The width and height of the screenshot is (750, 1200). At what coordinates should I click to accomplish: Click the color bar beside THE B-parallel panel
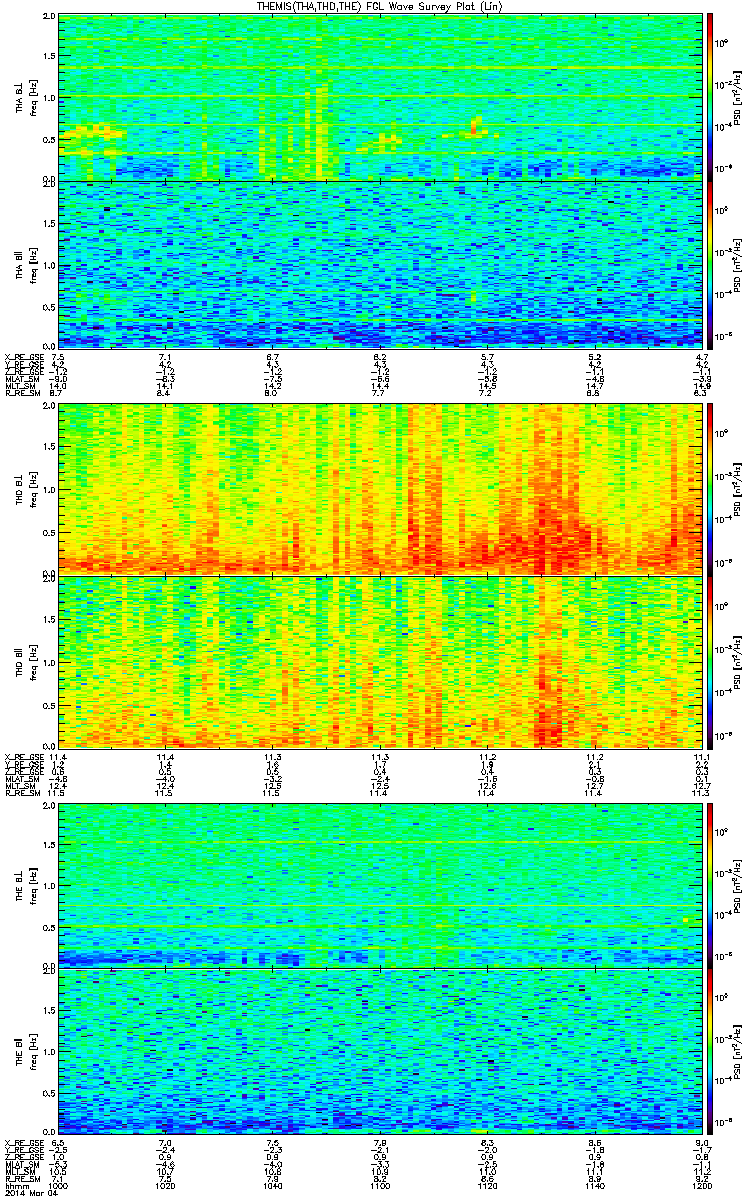[x=709, y=1050]
